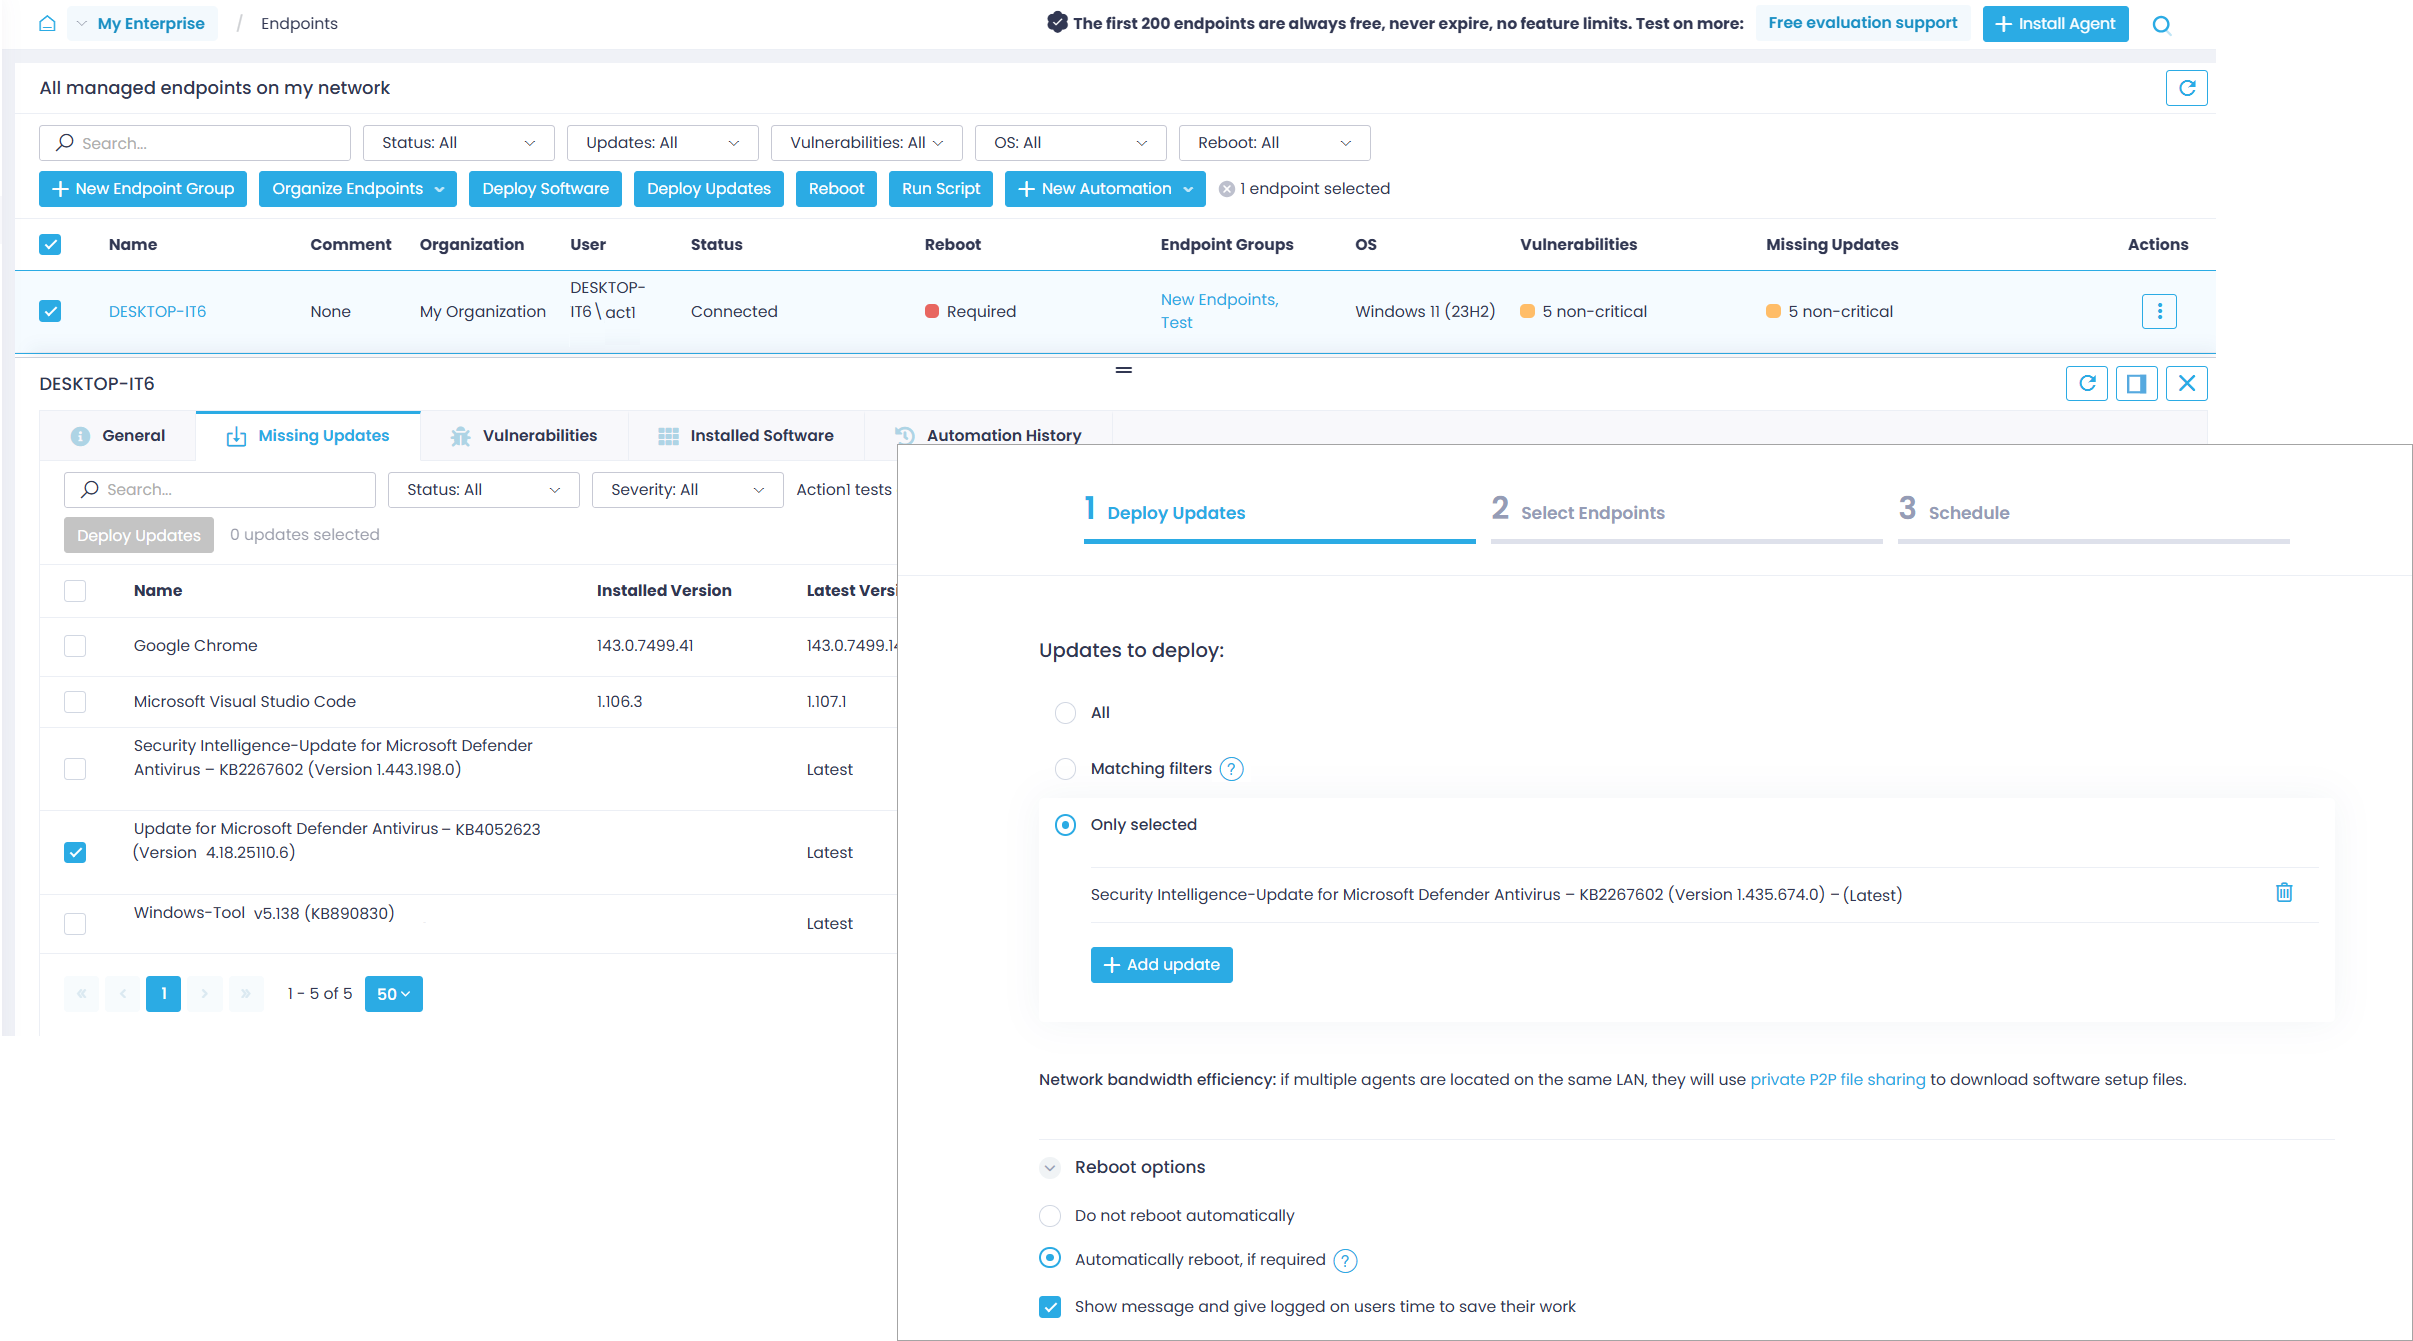Toggle the select-all endpoints header checkbox
The image size is (2413, 1341).
[x=50, y=244]
